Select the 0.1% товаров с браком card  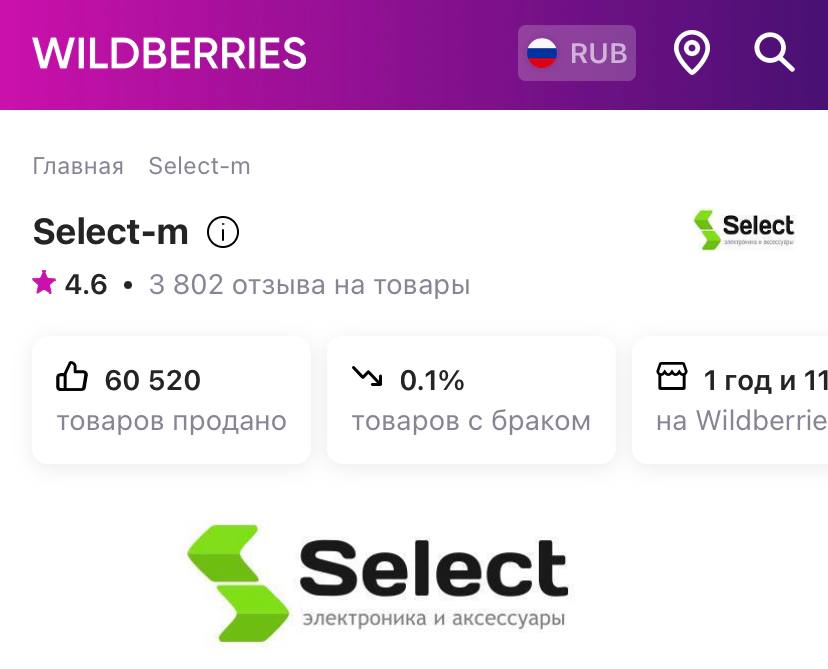click(470, 400)
